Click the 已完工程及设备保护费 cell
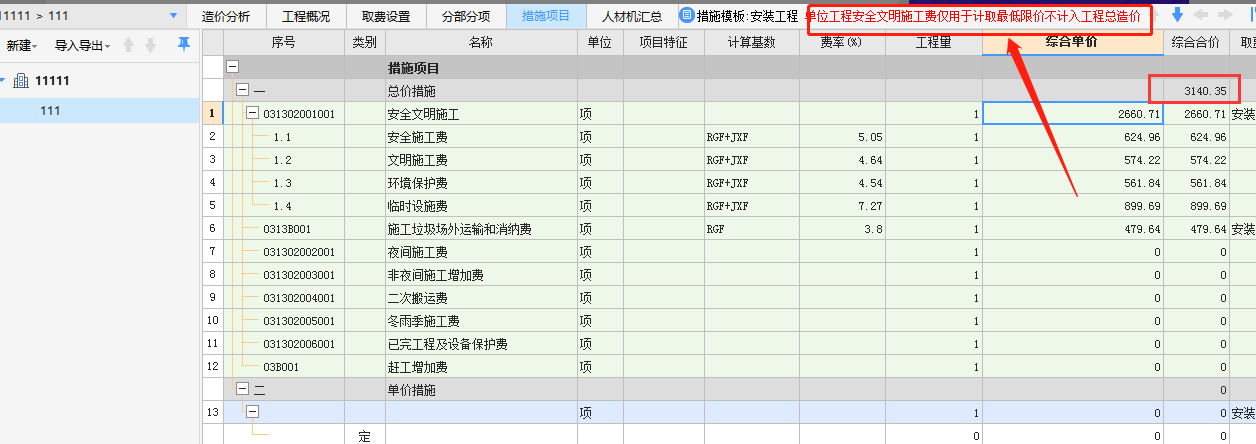 click(x=480, y=344)
